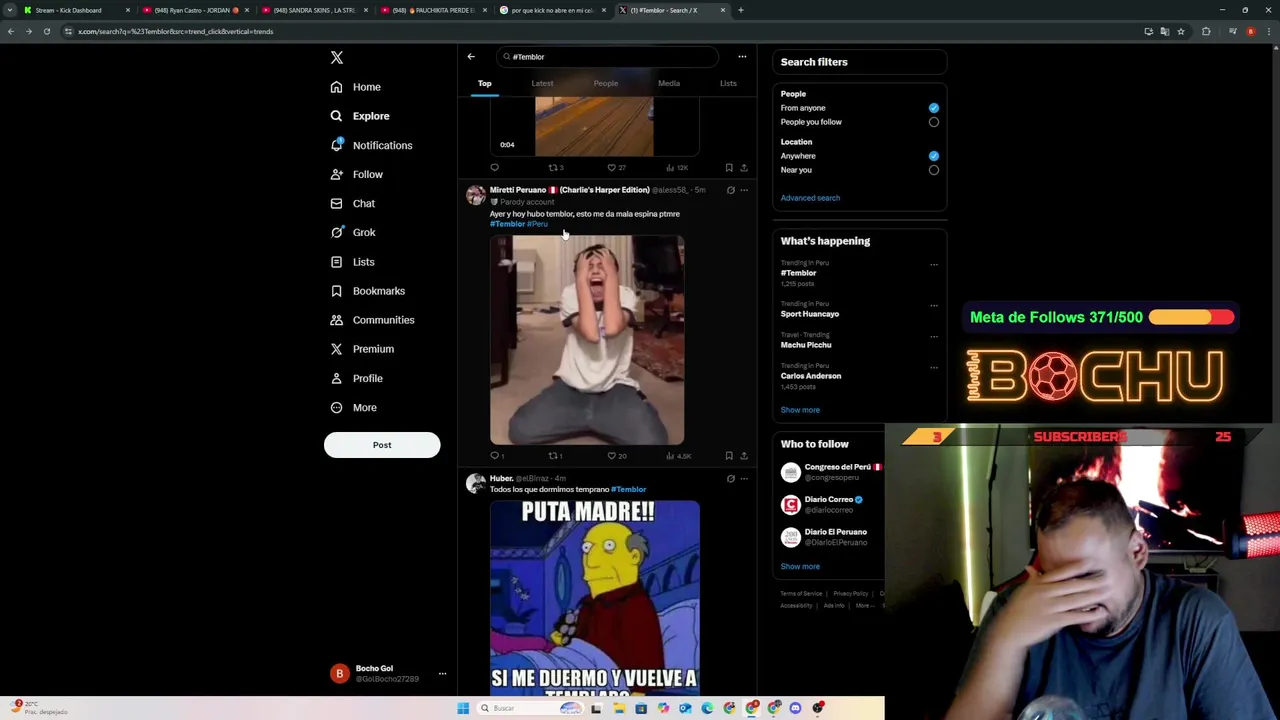Screen dimensions: 1280x720
Task: Open Premium from the sidebar
Action: click(x=362, y=349)
